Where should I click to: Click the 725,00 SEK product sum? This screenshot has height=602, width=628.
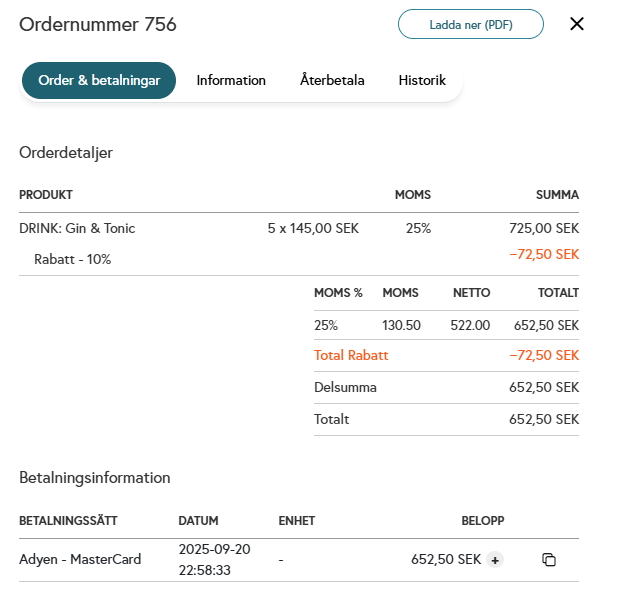(x=544, y=228)
